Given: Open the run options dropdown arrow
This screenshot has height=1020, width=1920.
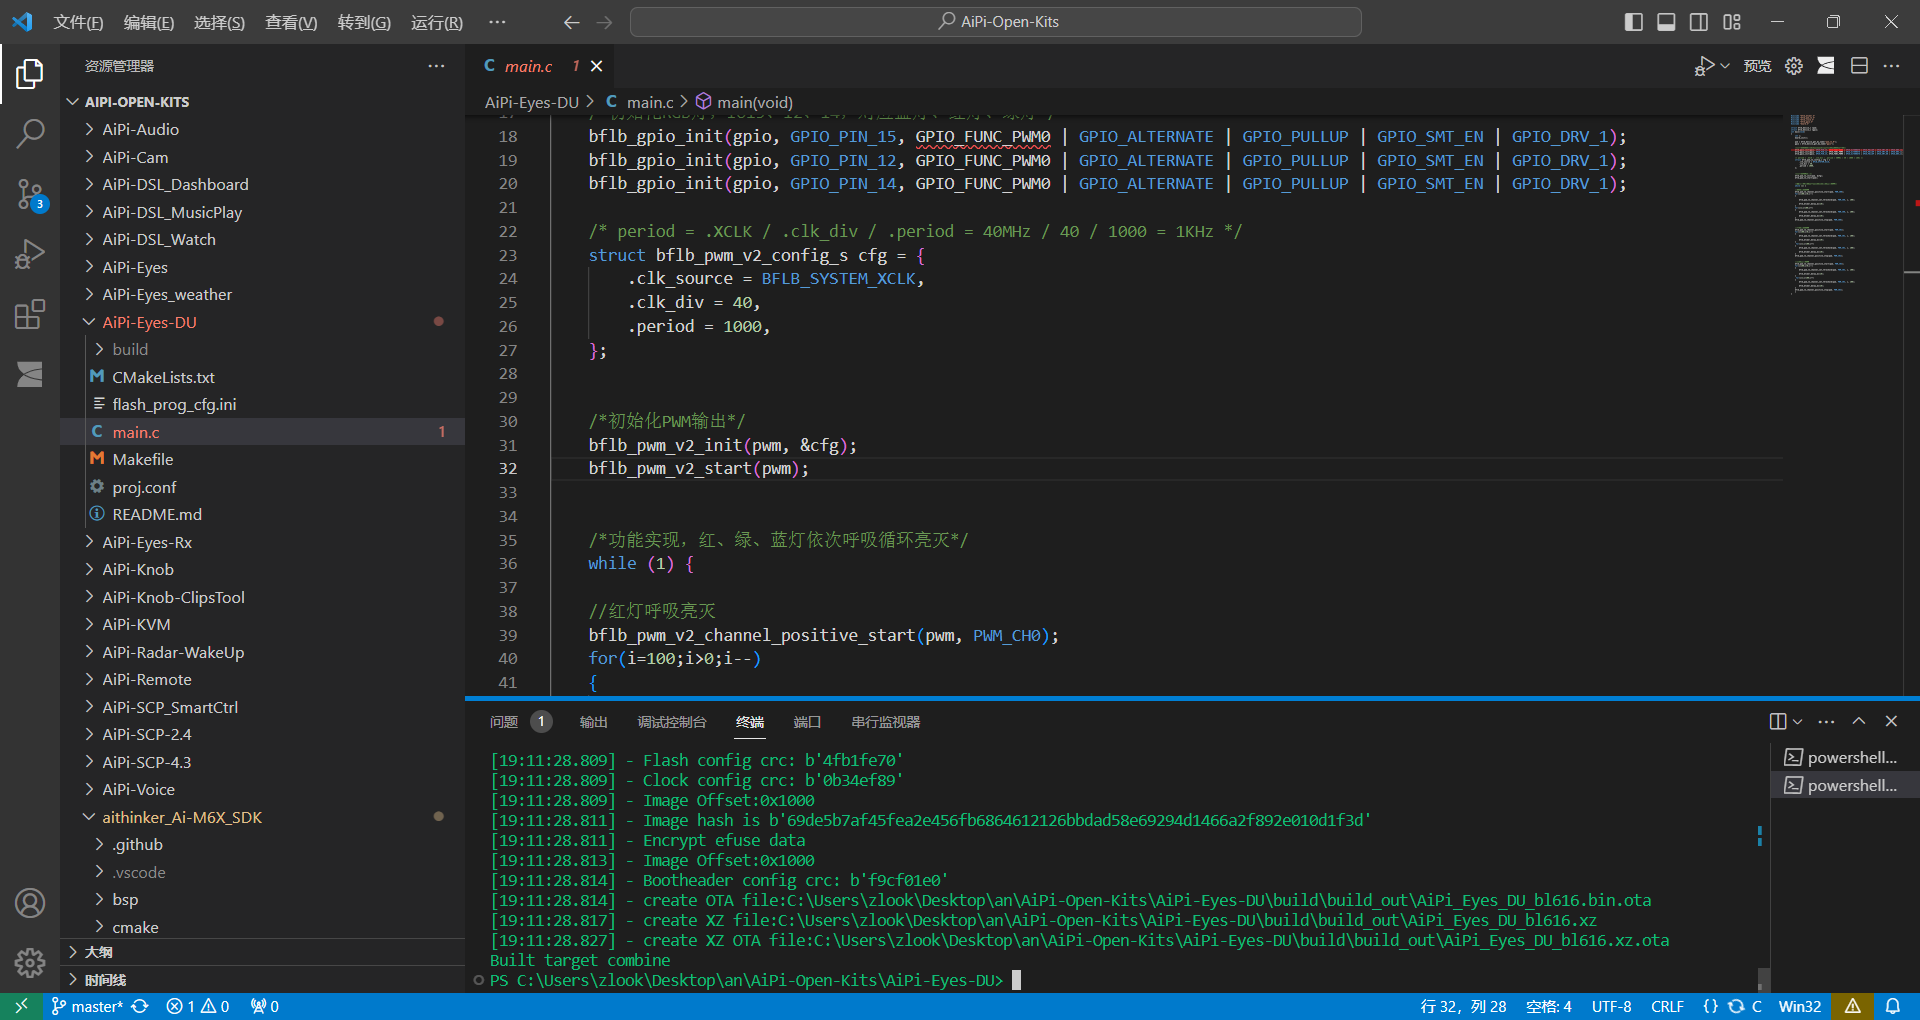Looking at the screenshot, I should (x=1725, y=66).
